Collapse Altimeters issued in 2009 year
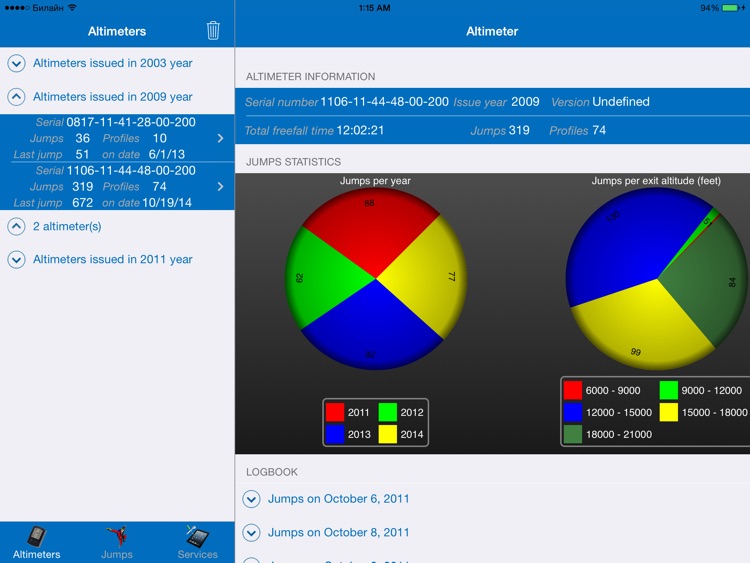Screen dimensions: 750x563 pyautogui.click(x=16, y=97)
